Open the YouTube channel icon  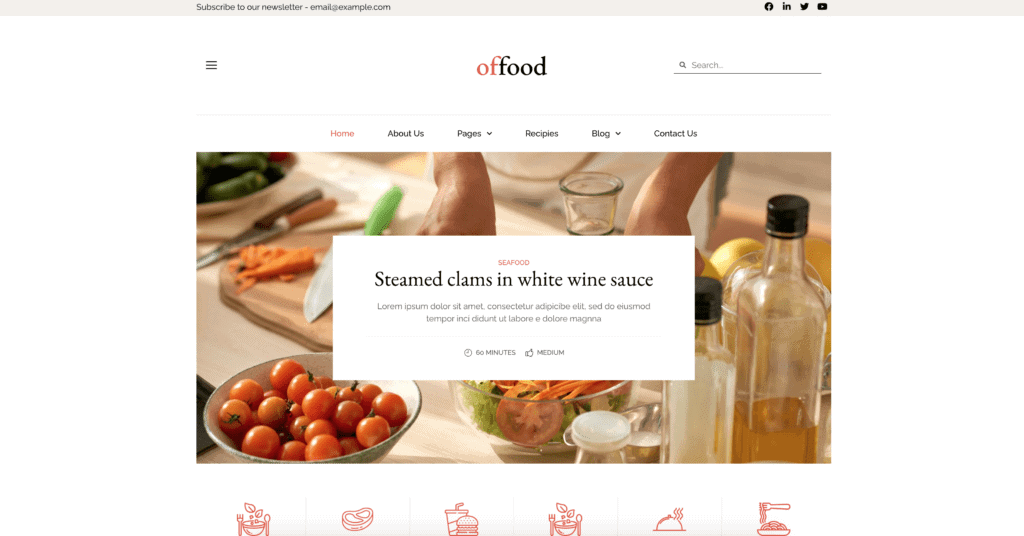coord(822,7)
